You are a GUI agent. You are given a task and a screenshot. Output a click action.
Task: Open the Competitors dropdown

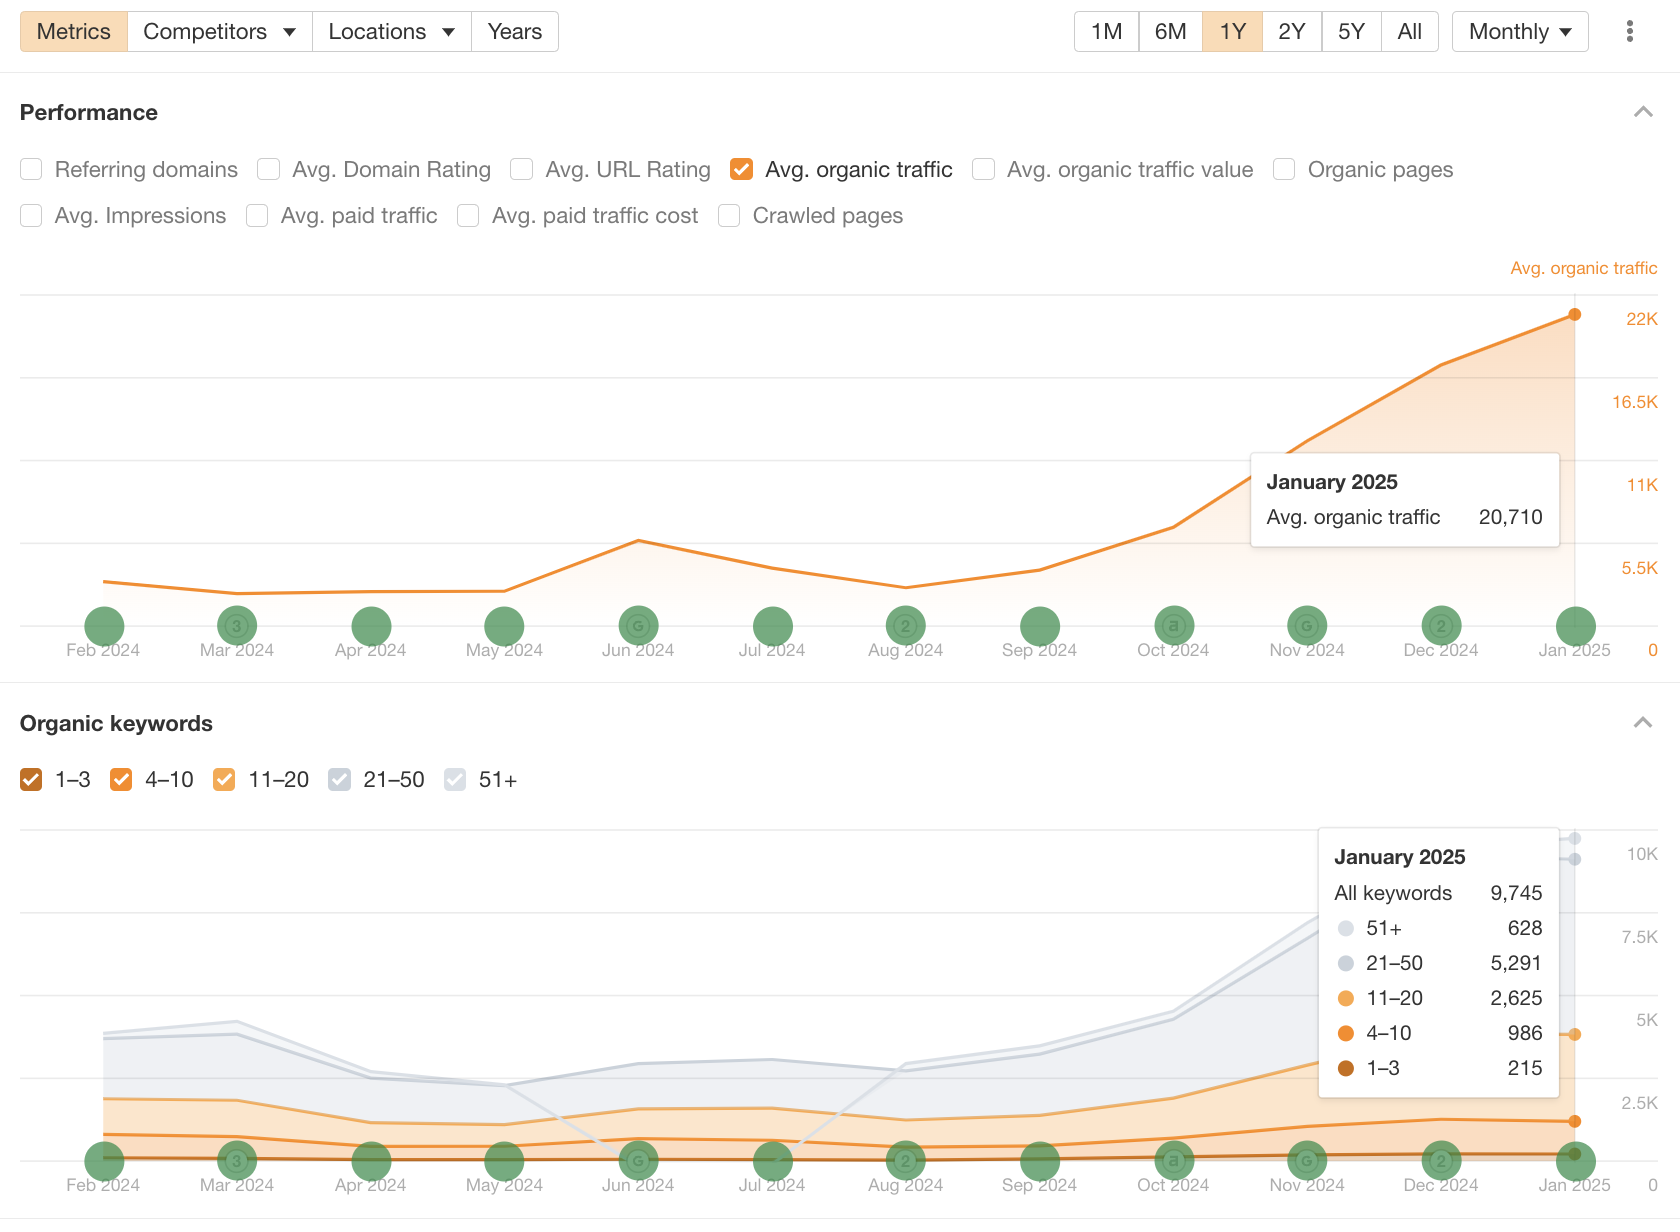(219, 31)
